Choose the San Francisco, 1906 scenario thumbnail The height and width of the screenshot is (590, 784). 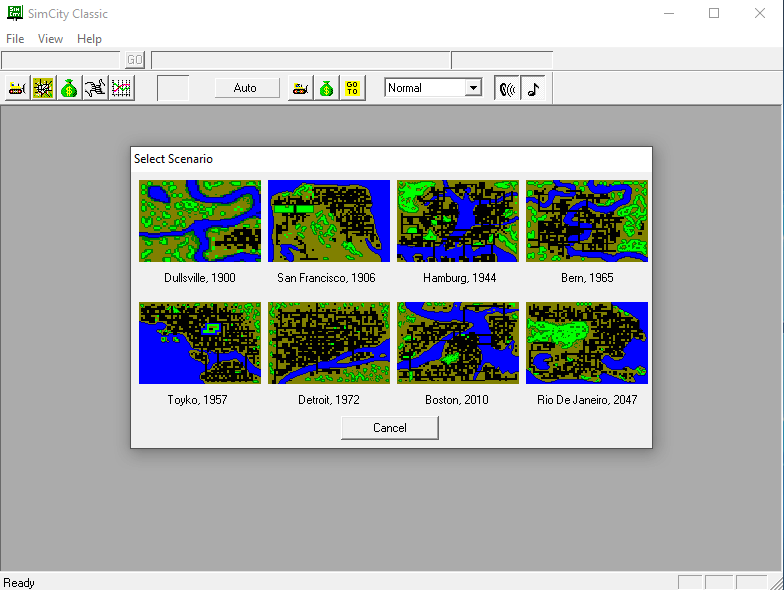[x=328, y=221]
